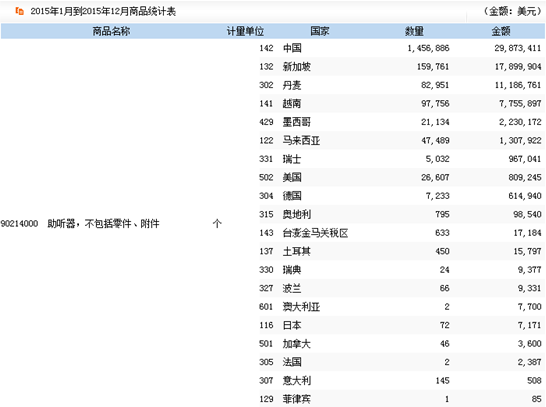
Task: Select the 马来西亚 row
Action: [x=401, y=140]
